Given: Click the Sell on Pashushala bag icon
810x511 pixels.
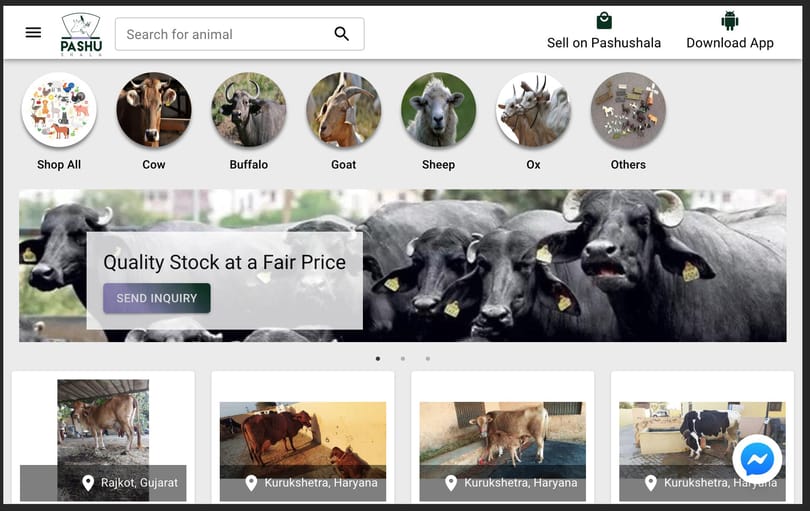Looking at the screenshot, I should click(x=604, y=21).
